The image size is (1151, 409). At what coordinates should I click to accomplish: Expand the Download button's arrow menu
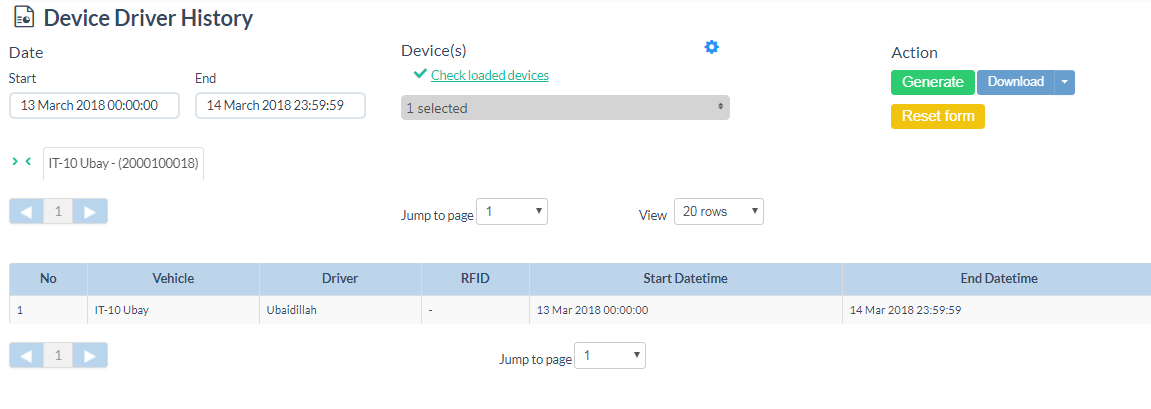(1065, 82)
